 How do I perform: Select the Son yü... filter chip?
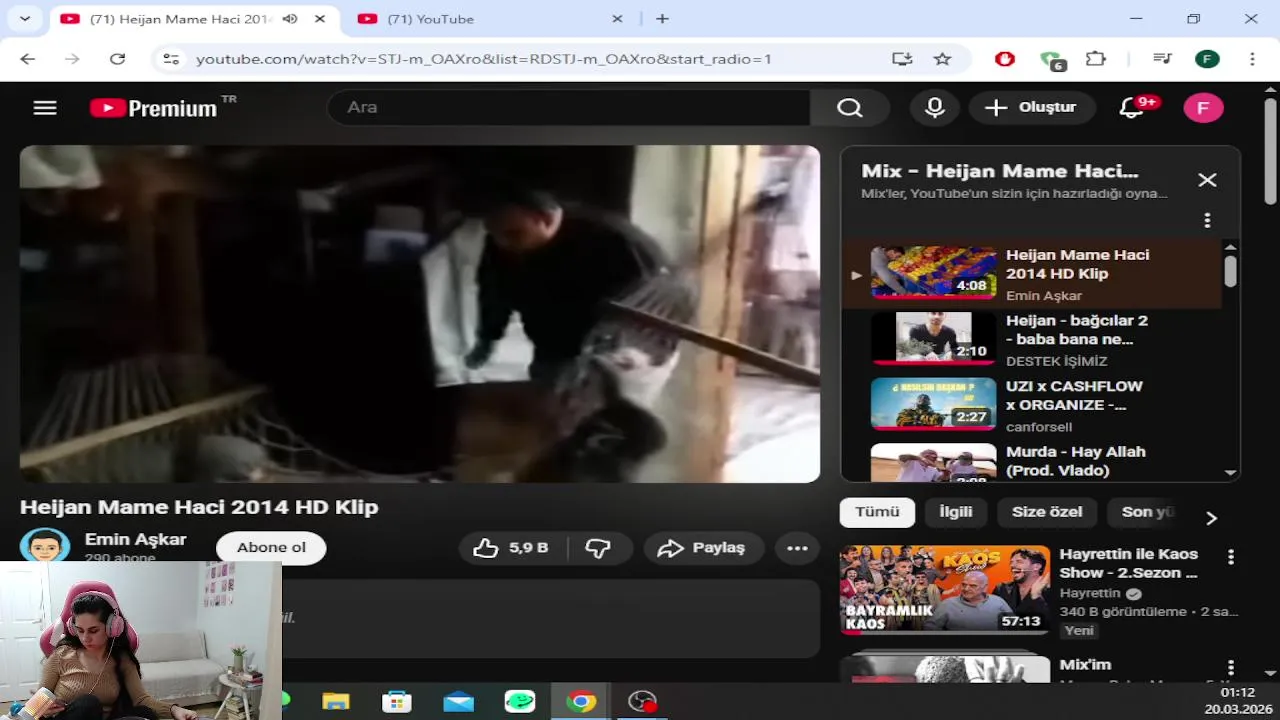(1147, 512)
